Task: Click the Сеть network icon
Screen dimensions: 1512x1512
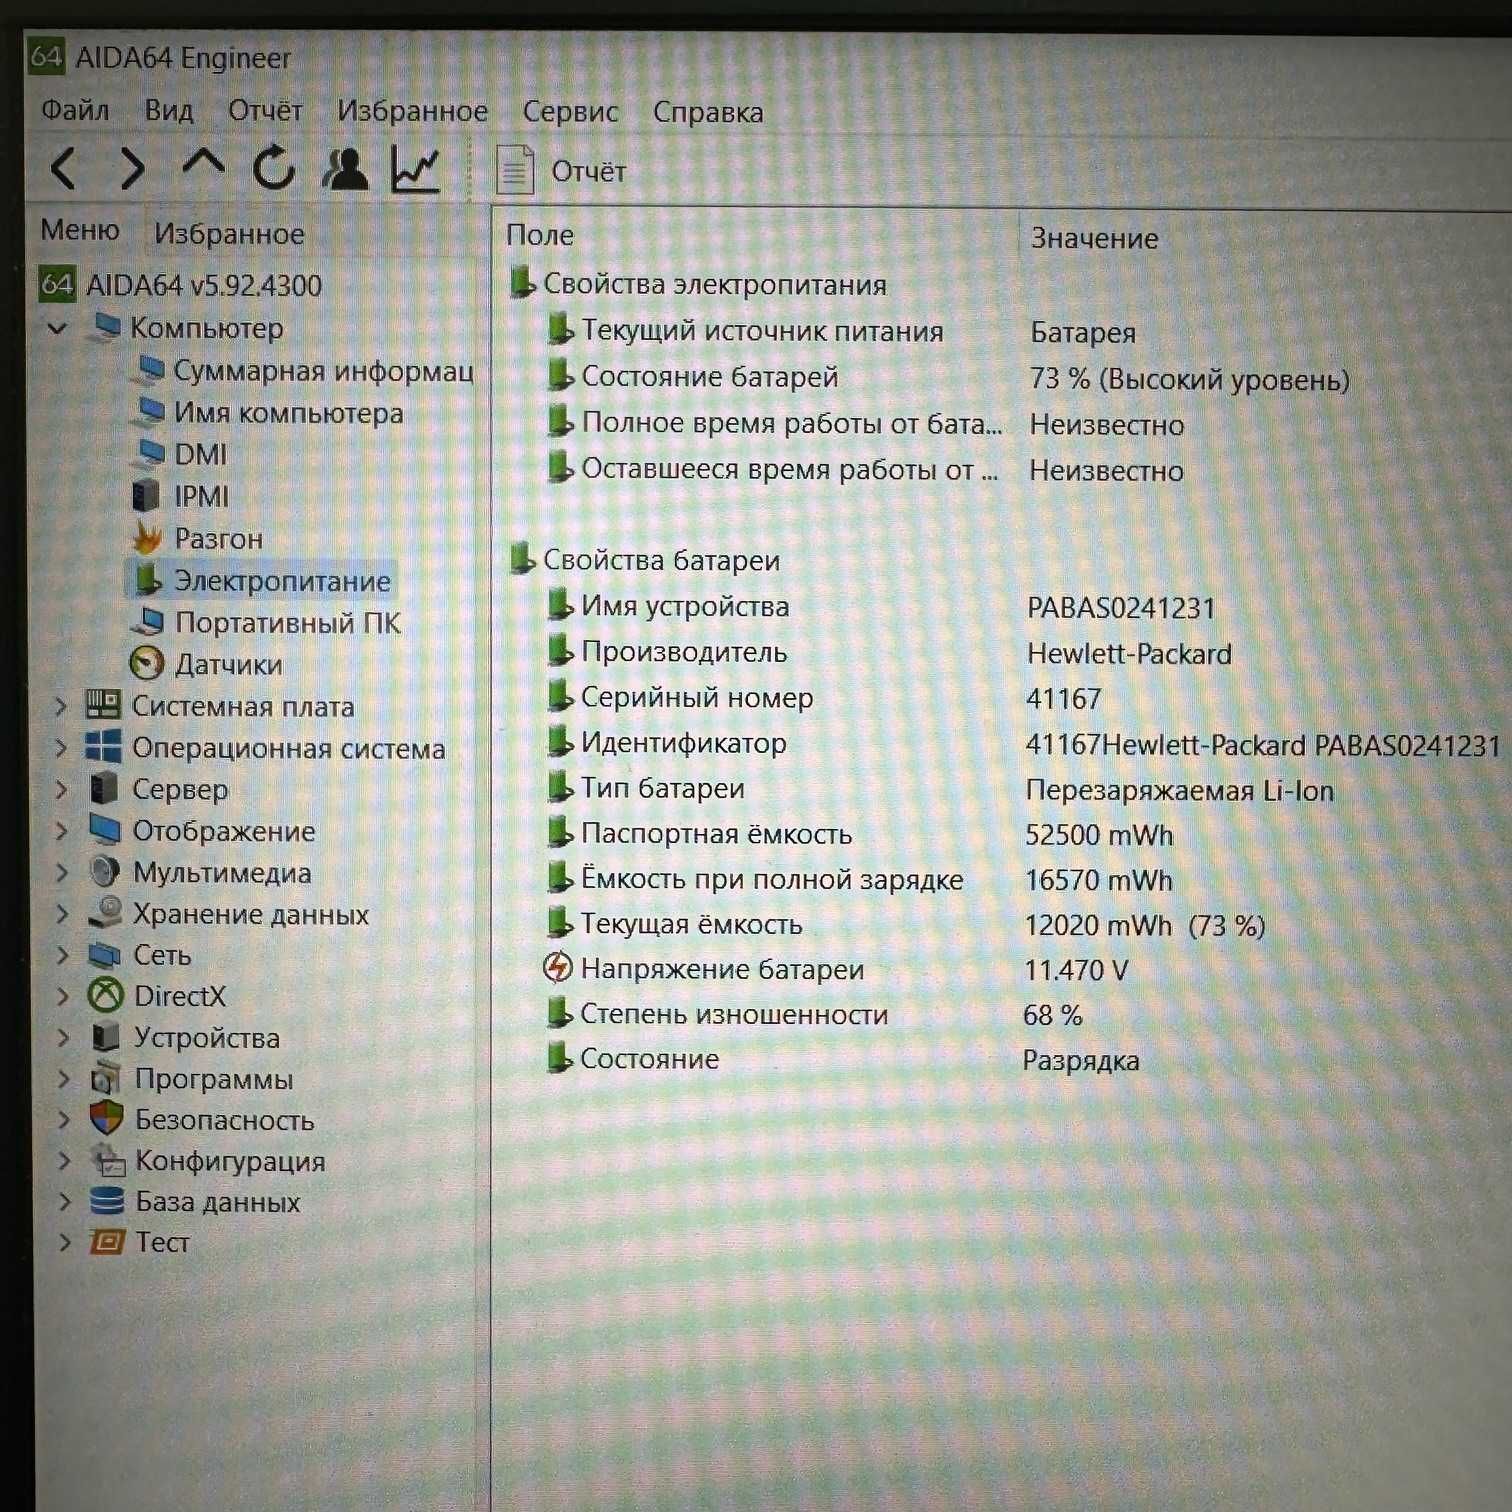Action: tap(104, 955)
